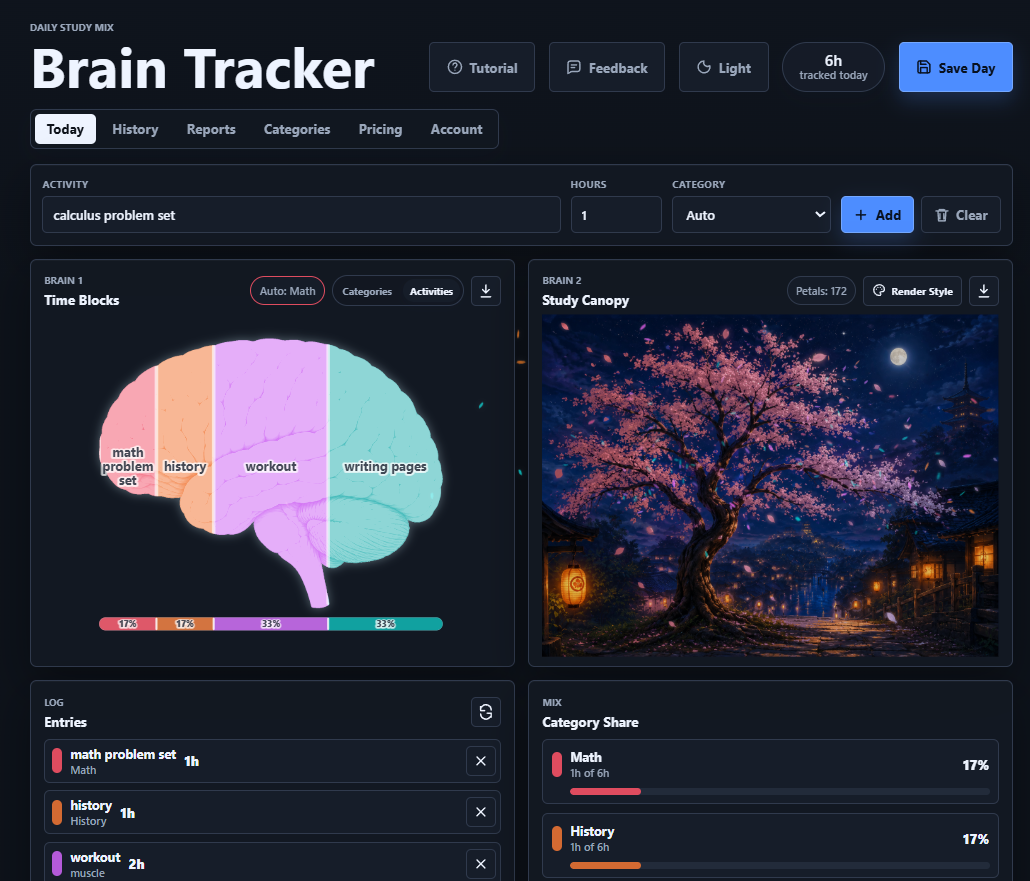Click the red 17% bar segment
1030x881 pixels.
(x=127, y=623)
